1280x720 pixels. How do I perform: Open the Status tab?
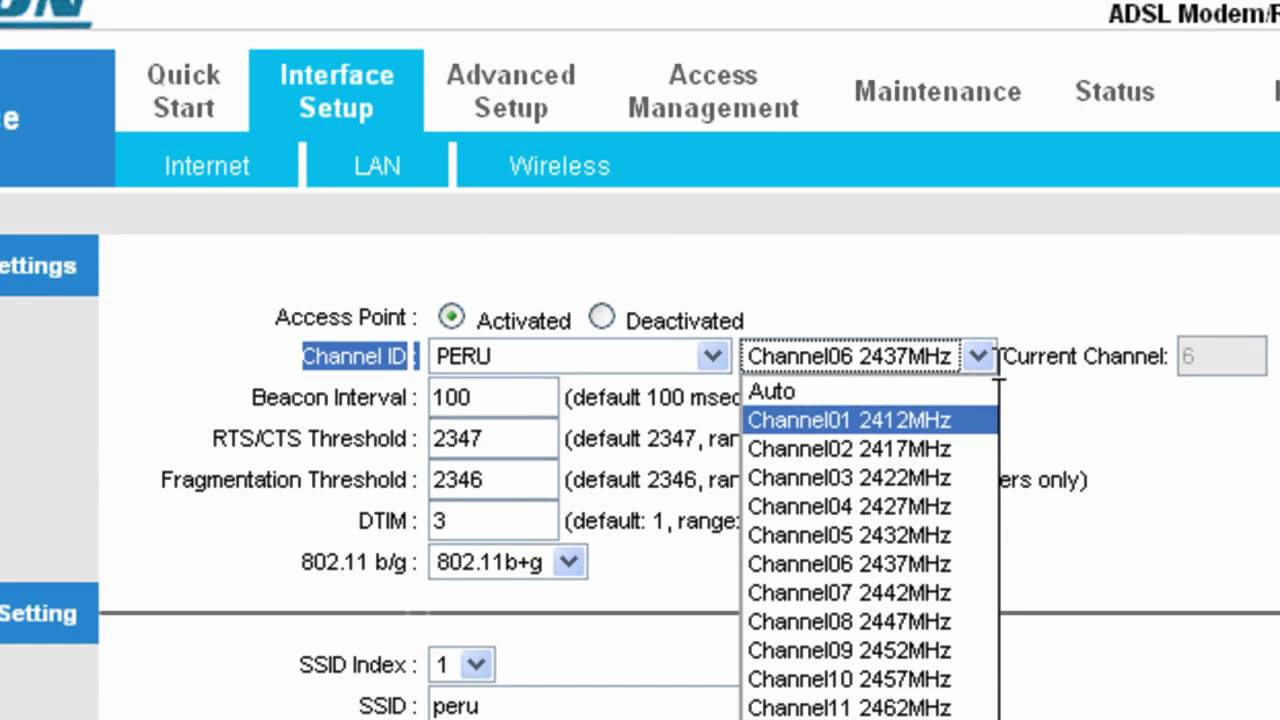[x=1114, y=91]
